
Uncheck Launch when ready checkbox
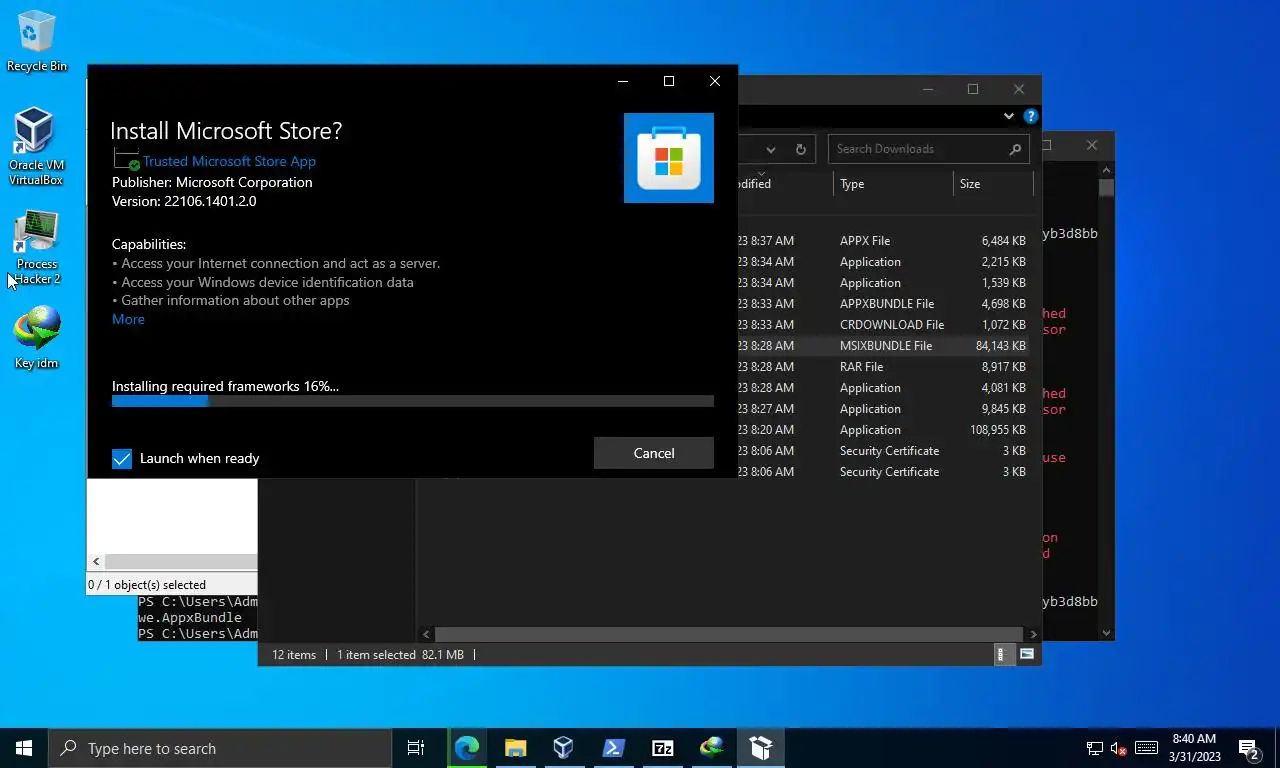point(122,458)
